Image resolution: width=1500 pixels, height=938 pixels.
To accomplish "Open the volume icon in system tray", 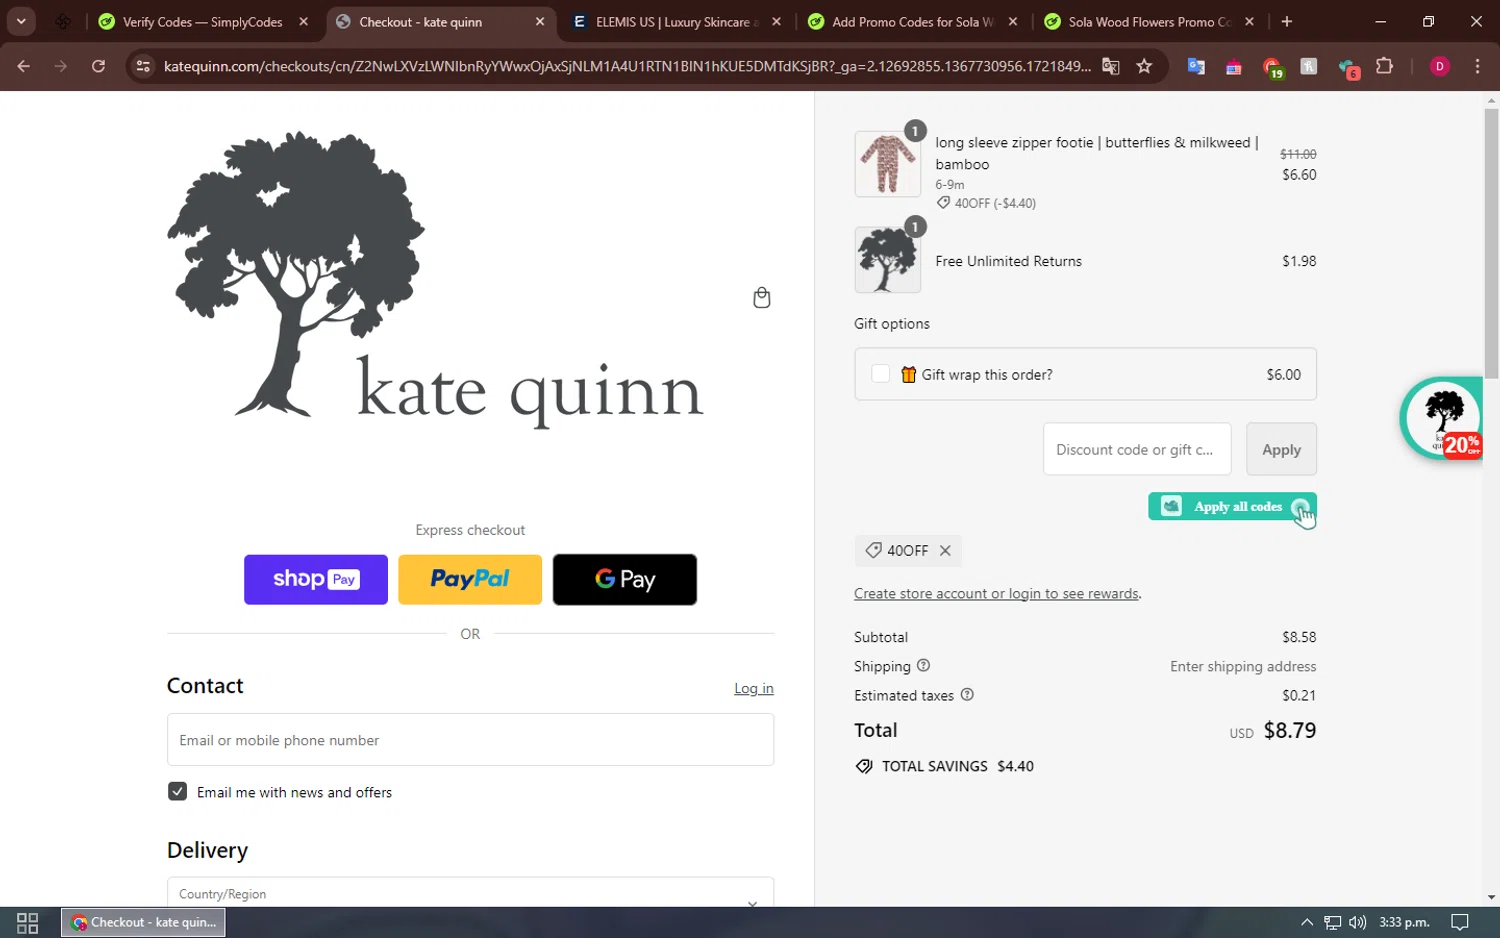I will pos(1357,922).
